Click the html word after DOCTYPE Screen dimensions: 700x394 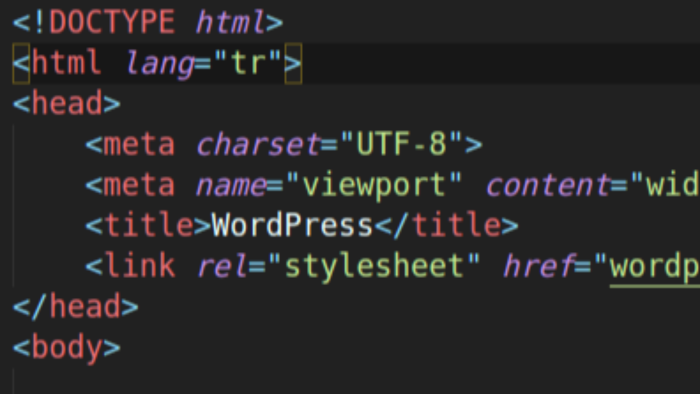pos(230,22)
